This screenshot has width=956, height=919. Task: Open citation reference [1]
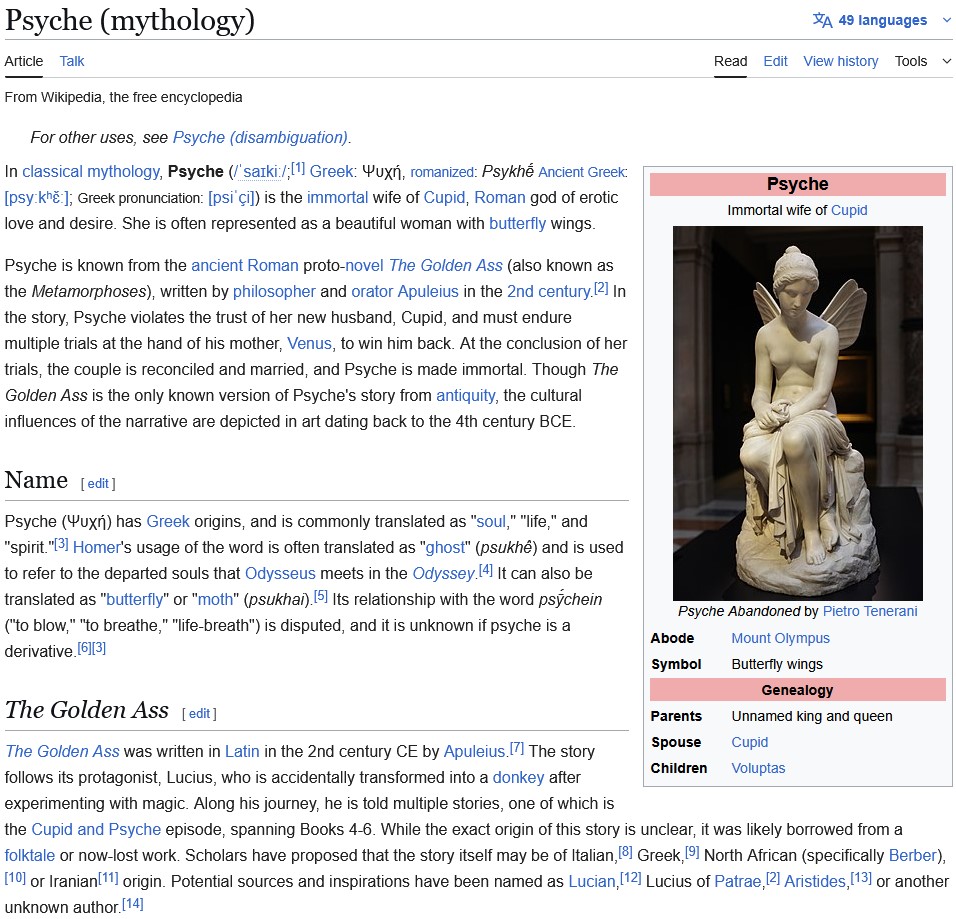(298, 168)
